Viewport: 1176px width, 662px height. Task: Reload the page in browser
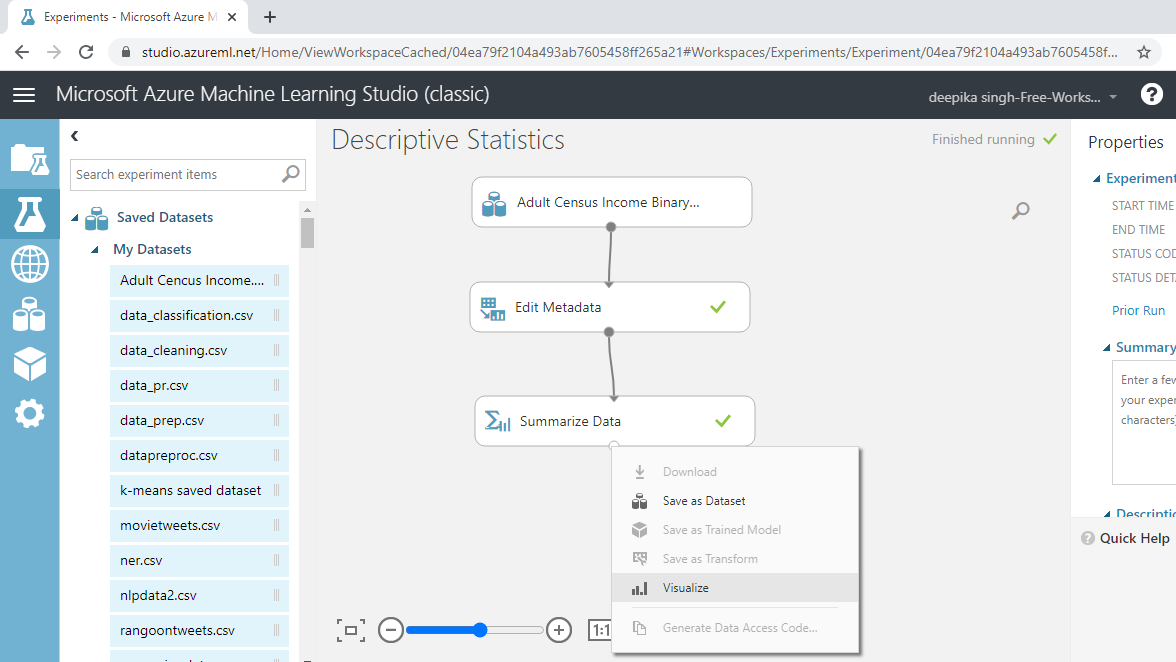[x=86, y=52]
